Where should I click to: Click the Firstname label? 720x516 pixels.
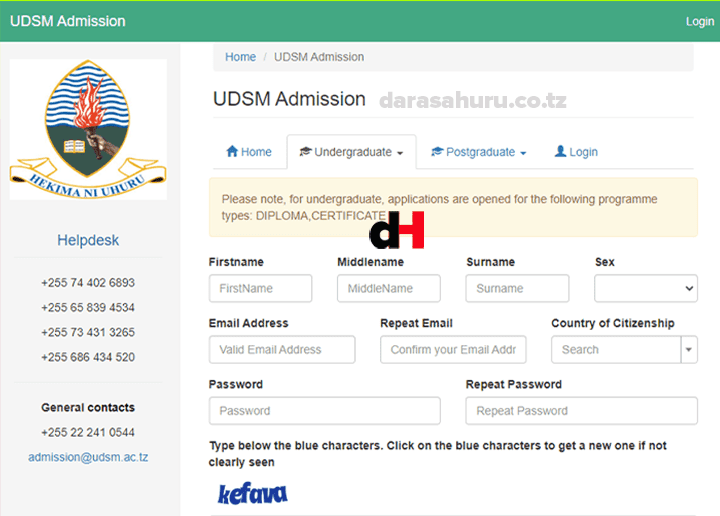[x=236, y=262]
